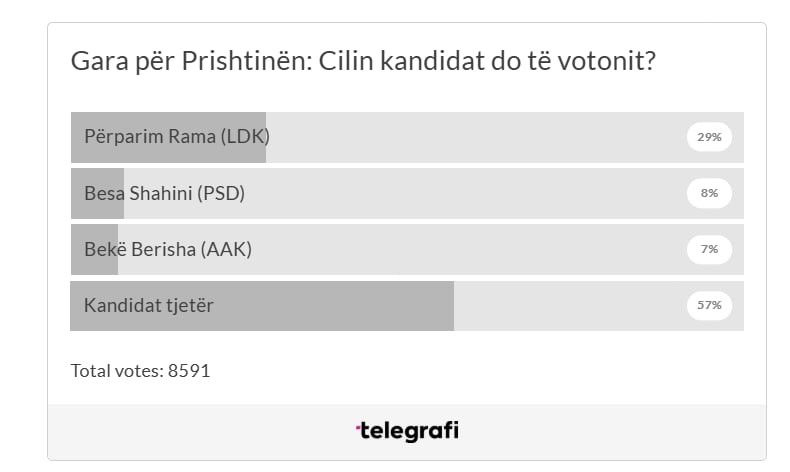Click the unfilled part of Përparim Rama's bar

[x=470, y=137]
